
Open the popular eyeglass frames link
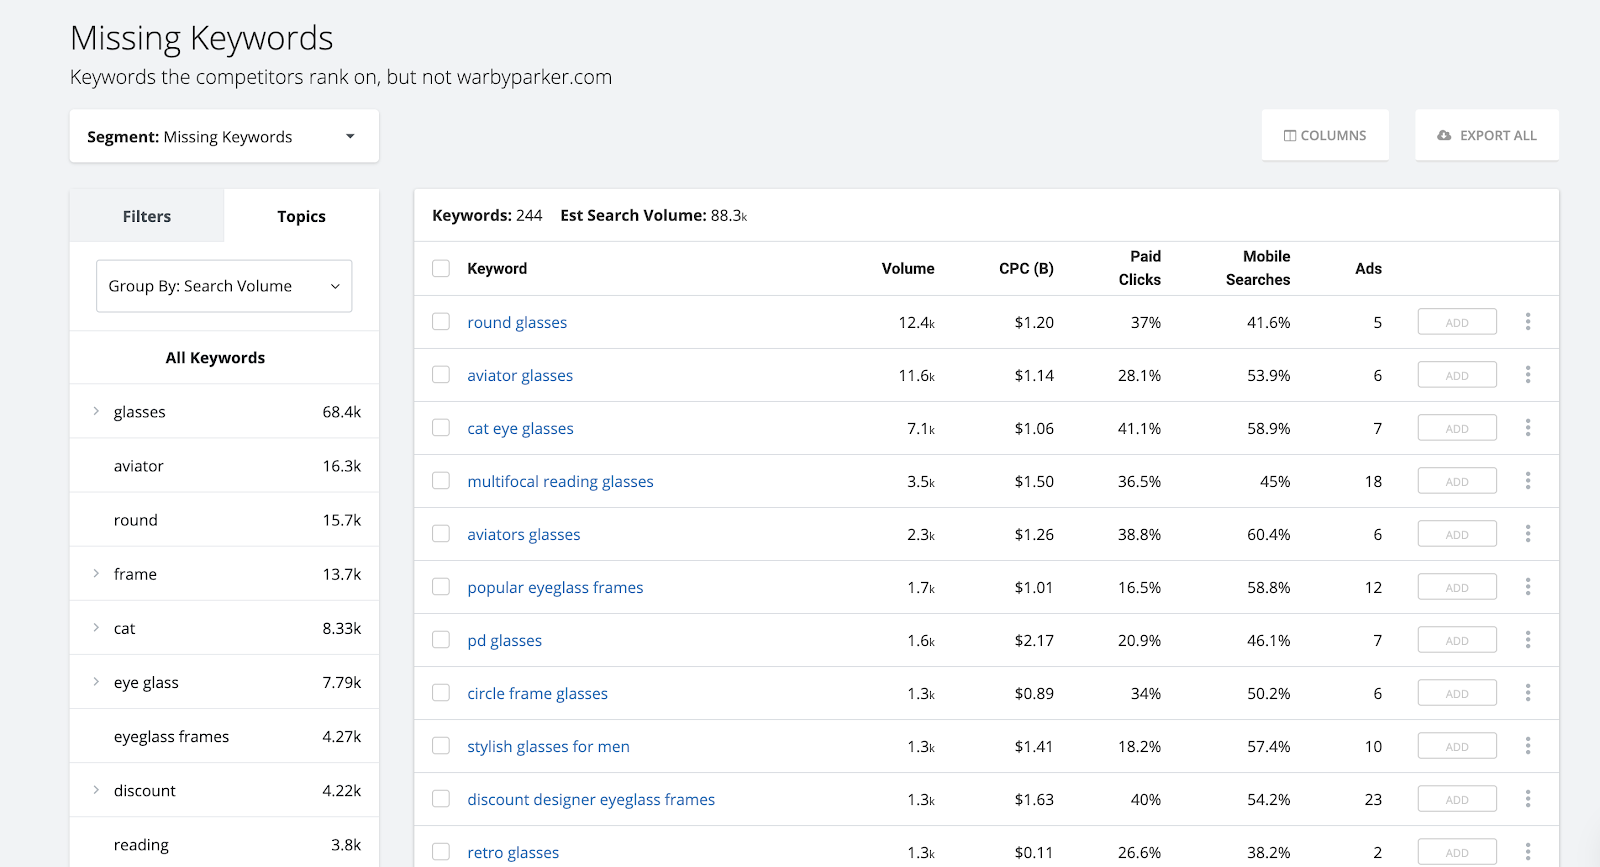pyautogui.click(x=555, y=587)
